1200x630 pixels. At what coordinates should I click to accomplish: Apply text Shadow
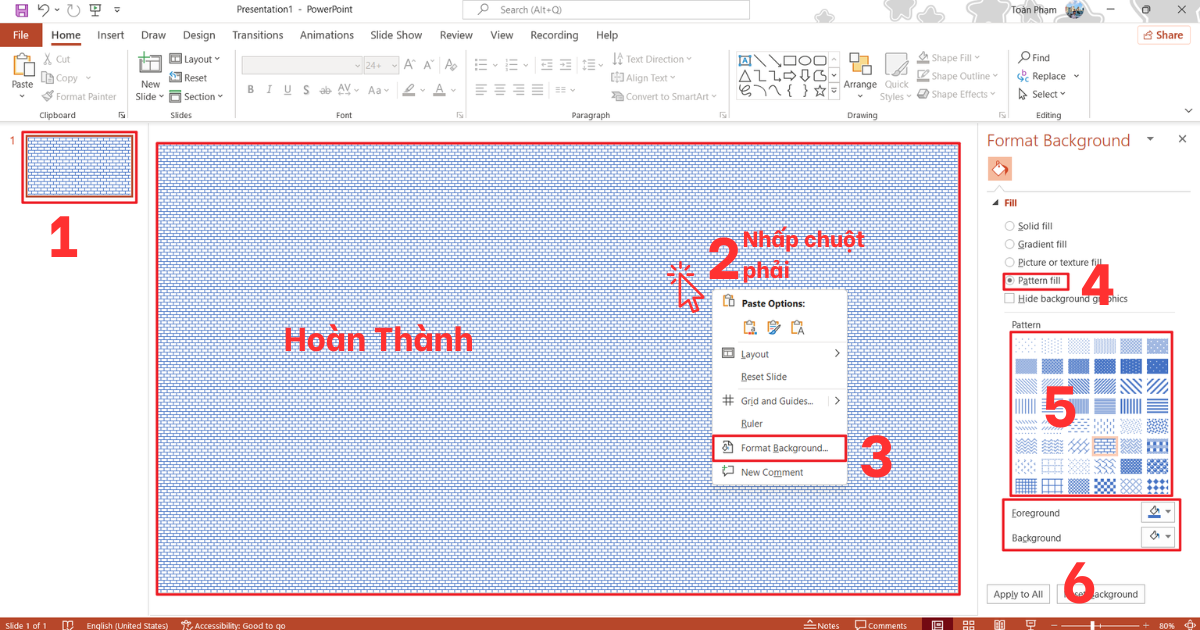pos(308,89)
